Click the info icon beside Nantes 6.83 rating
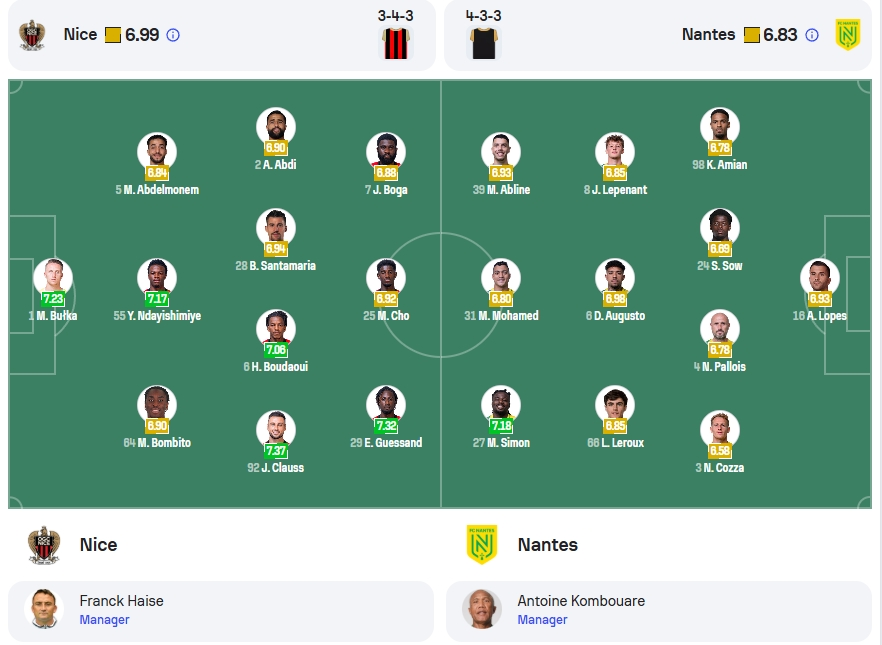 [812, 35]
